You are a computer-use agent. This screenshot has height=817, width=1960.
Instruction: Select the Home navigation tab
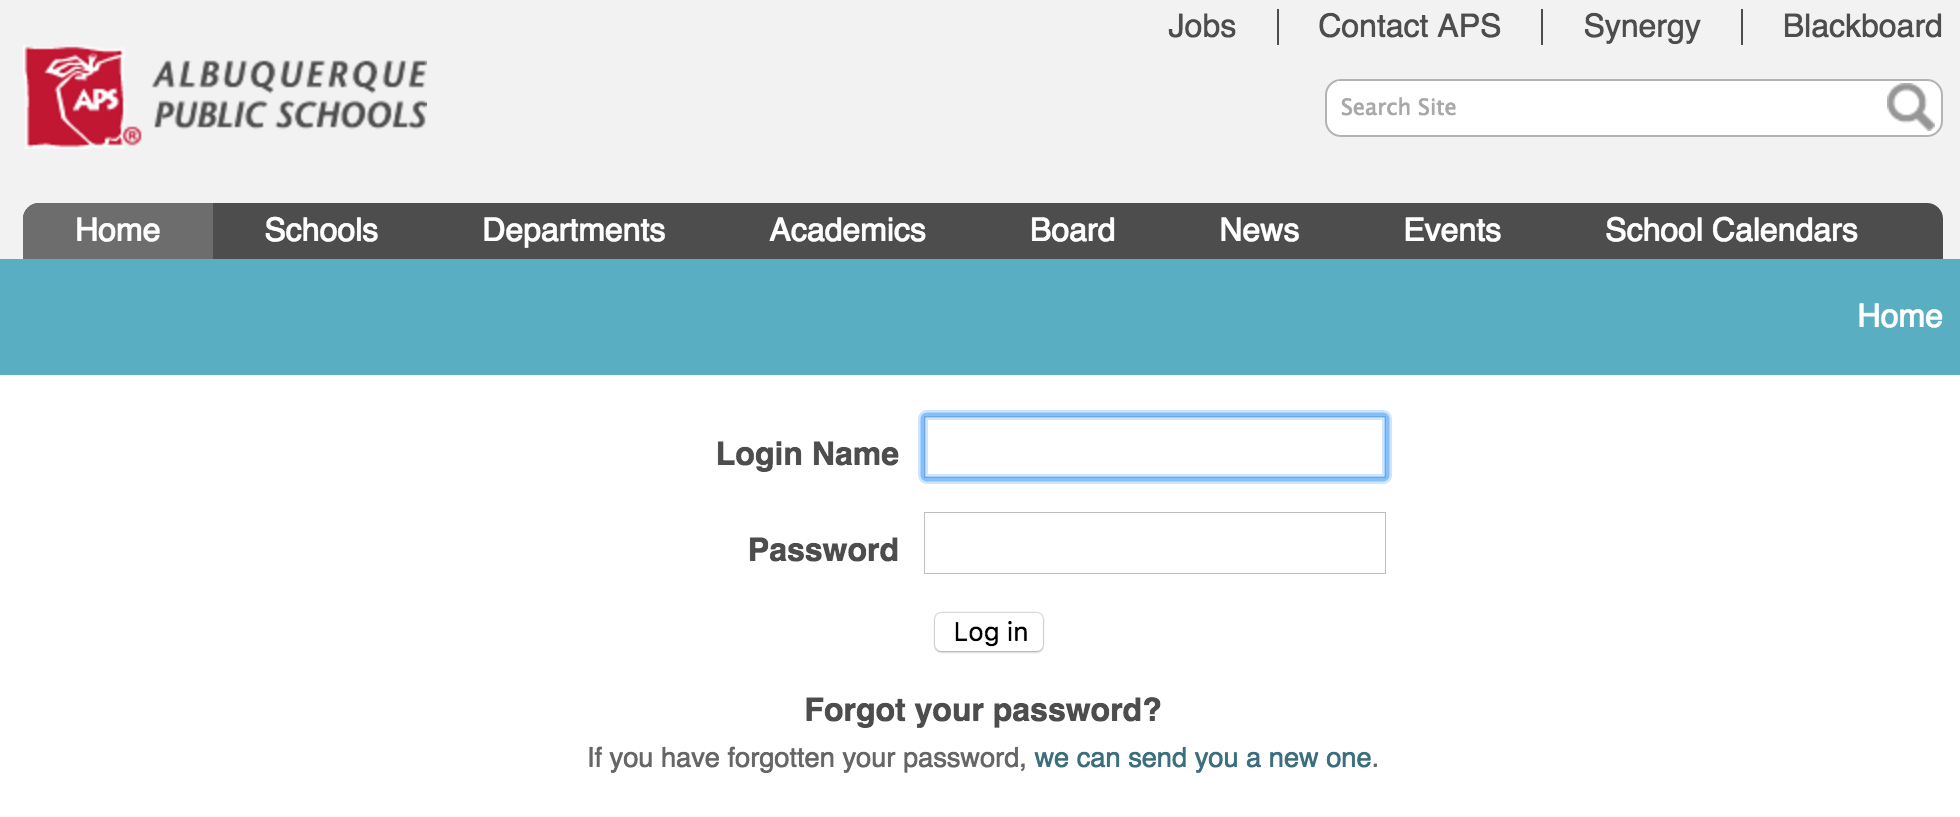point(118,231)
